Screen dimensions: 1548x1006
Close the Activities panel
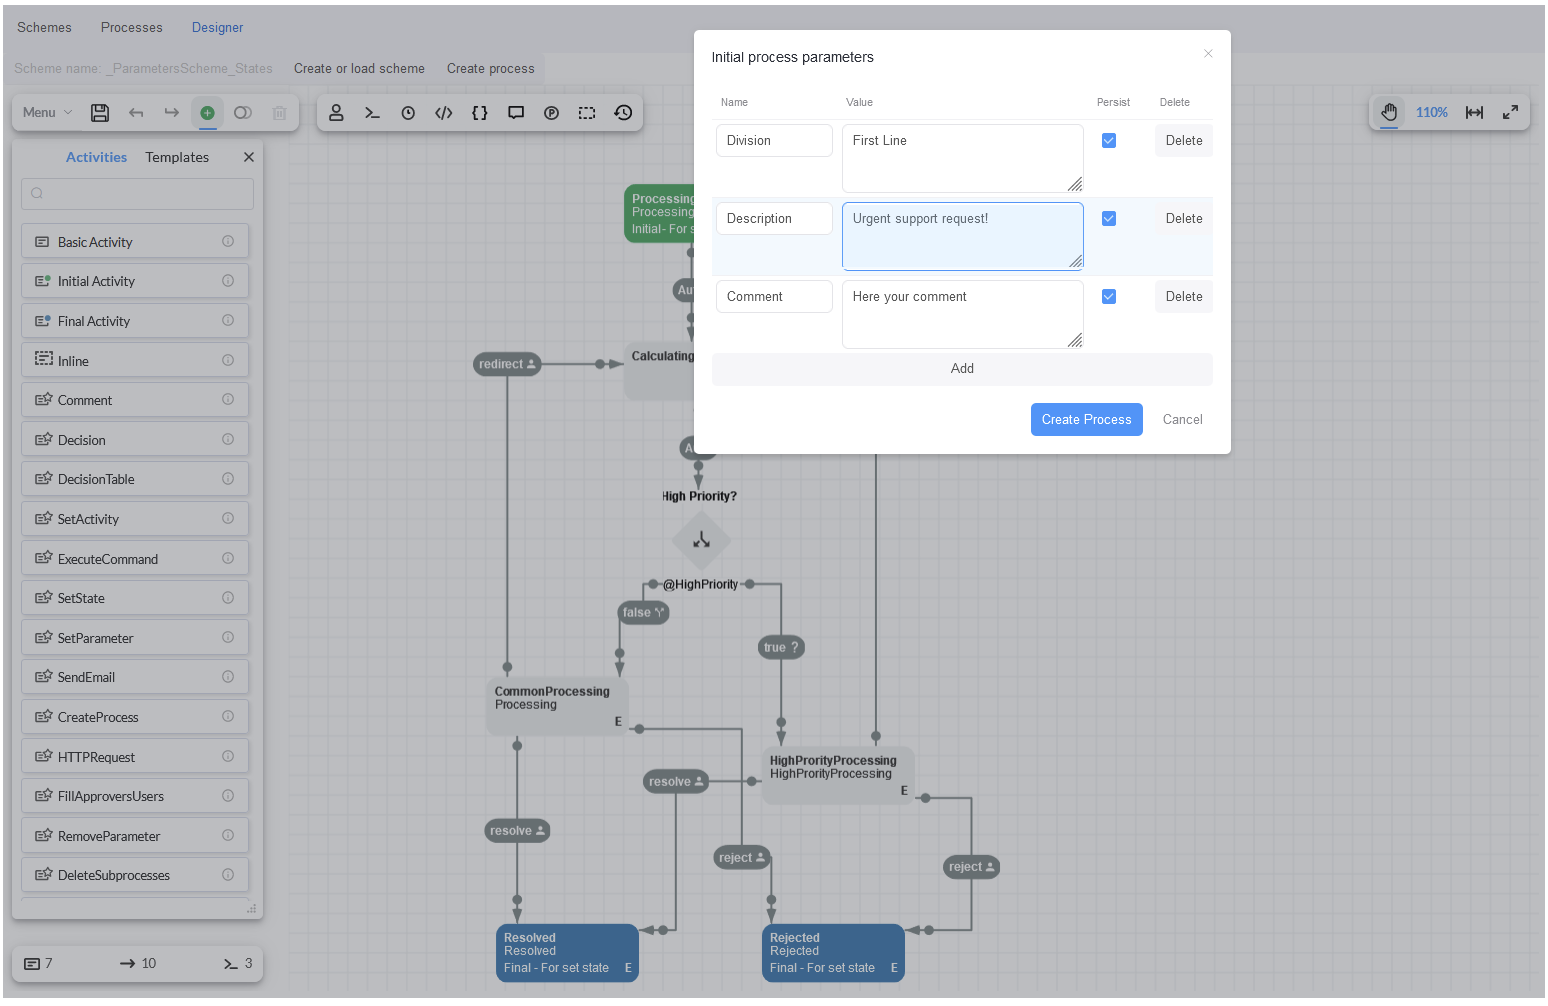pos(249,157)
